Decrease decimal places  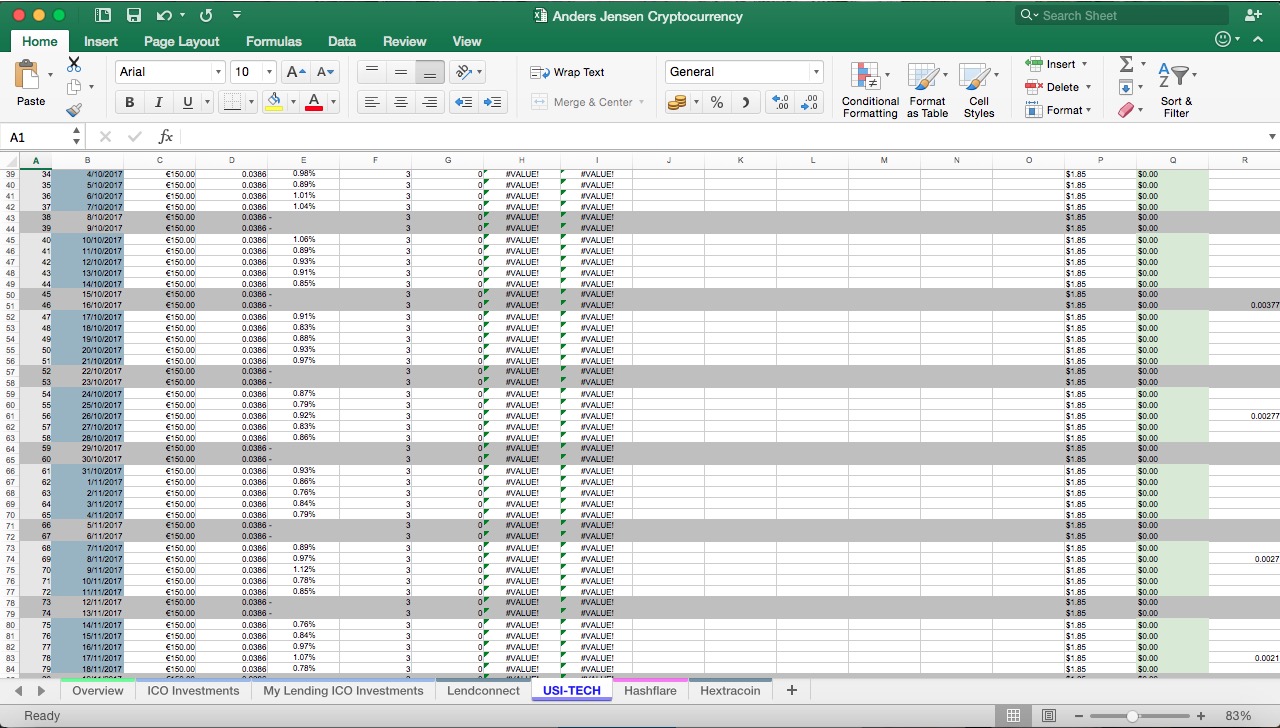click(809, 102)
